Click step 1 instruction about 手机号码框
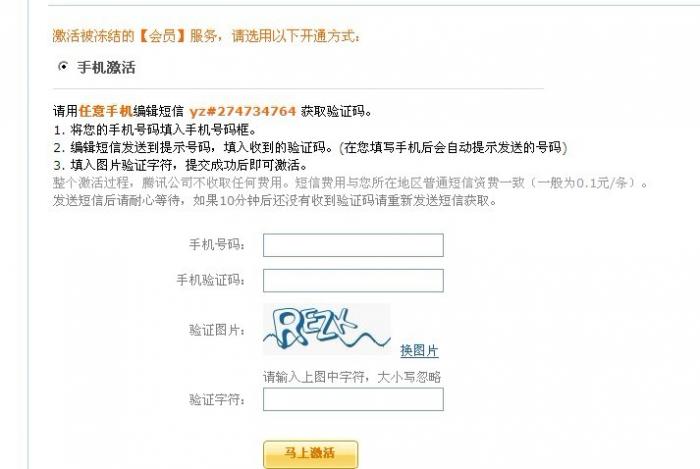This screenshot has height=469, width=700. tap(155, 130)
